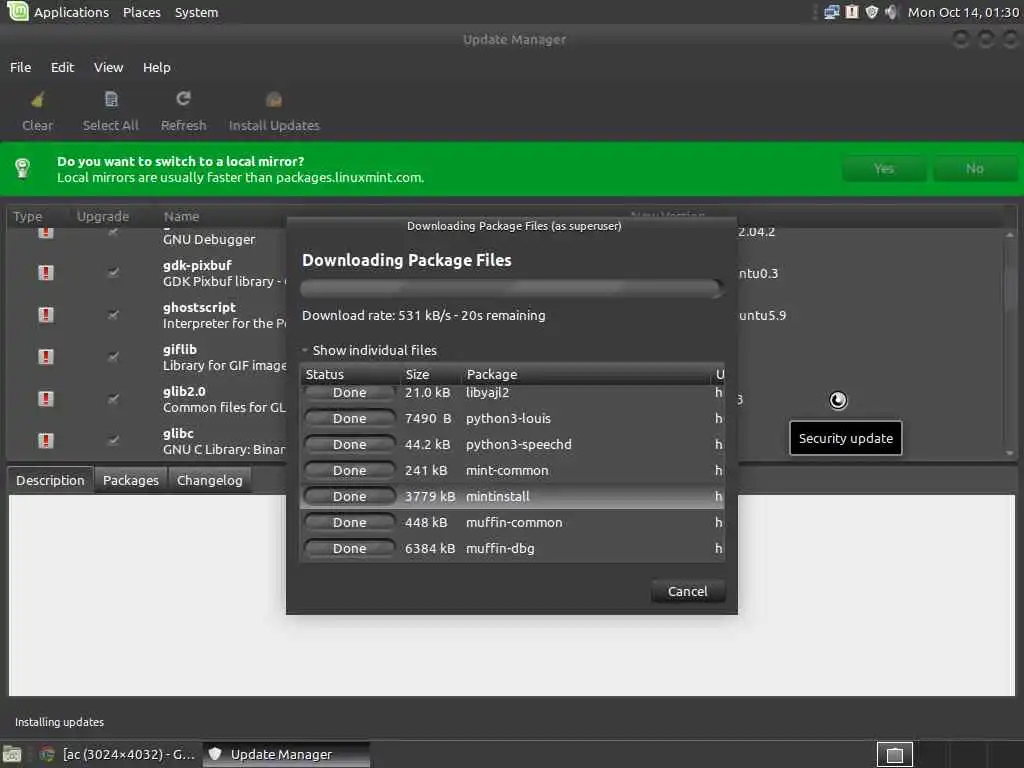Open the Help menu
Screen dimensions: 1024x768
click(x=157, y=67)
